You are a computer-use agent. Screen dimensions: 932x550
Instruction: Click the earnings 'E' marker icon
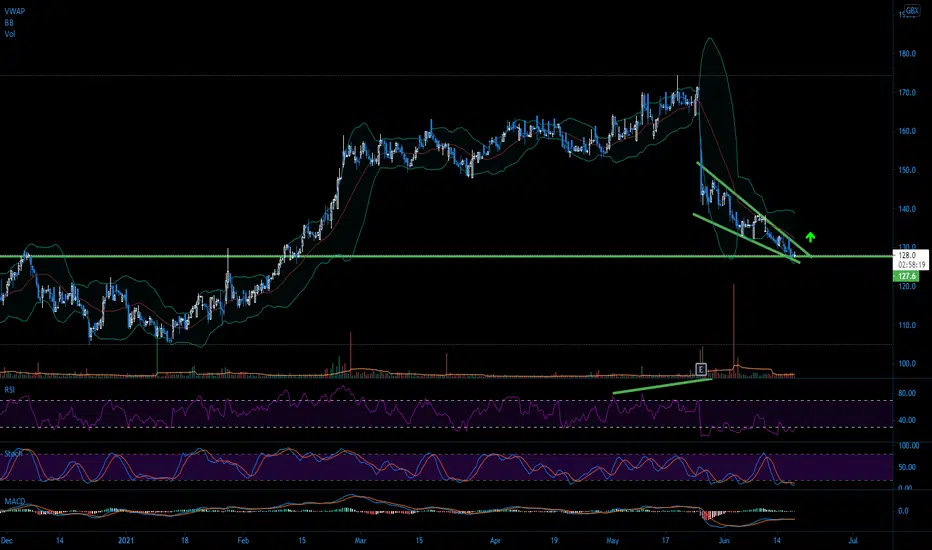(x=701, y=370)
